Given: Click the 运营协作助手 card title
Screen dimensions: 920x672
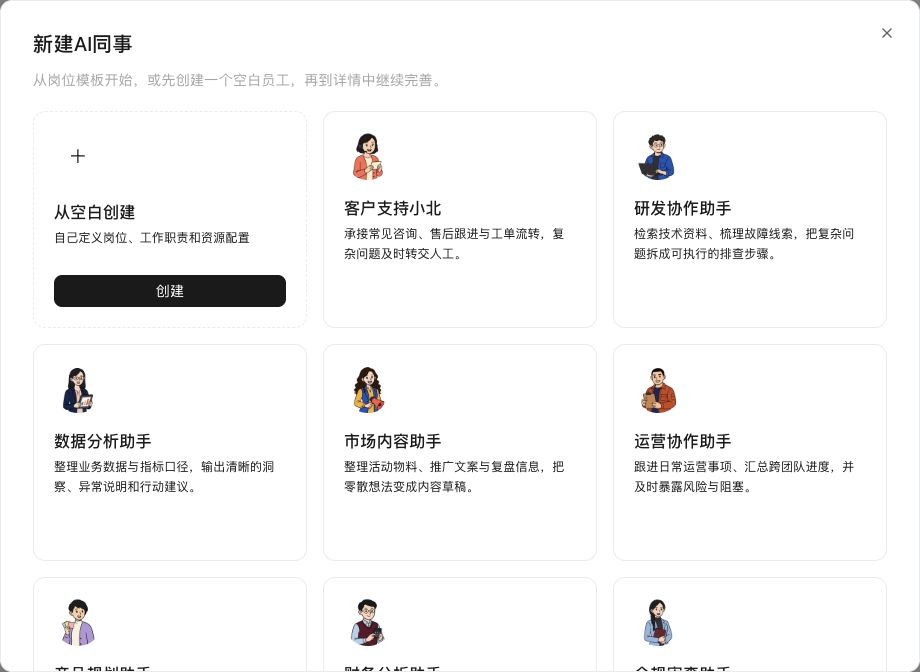Looking at the screenshot, I should [x=682, y=441].
